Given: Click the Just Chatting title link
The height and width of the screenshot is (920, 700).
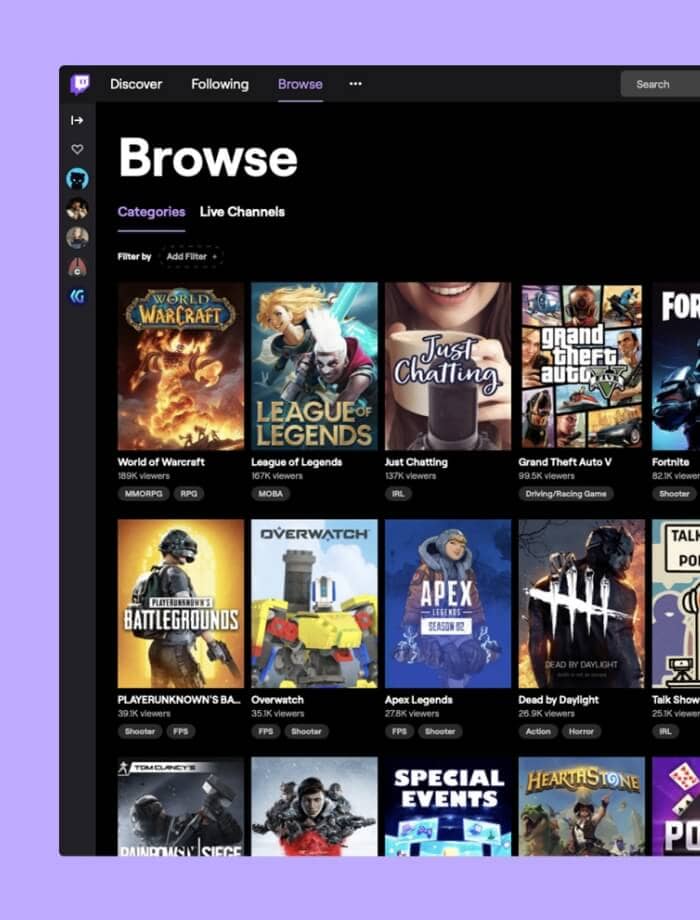Looking at the screenshot, I should coord(416,462).
